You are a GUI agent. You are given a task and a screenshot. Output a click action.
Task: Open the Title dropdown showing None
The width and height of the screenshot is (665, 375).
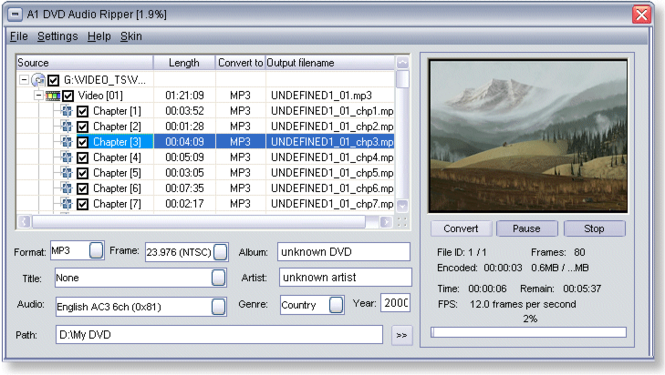click(218, 278)
